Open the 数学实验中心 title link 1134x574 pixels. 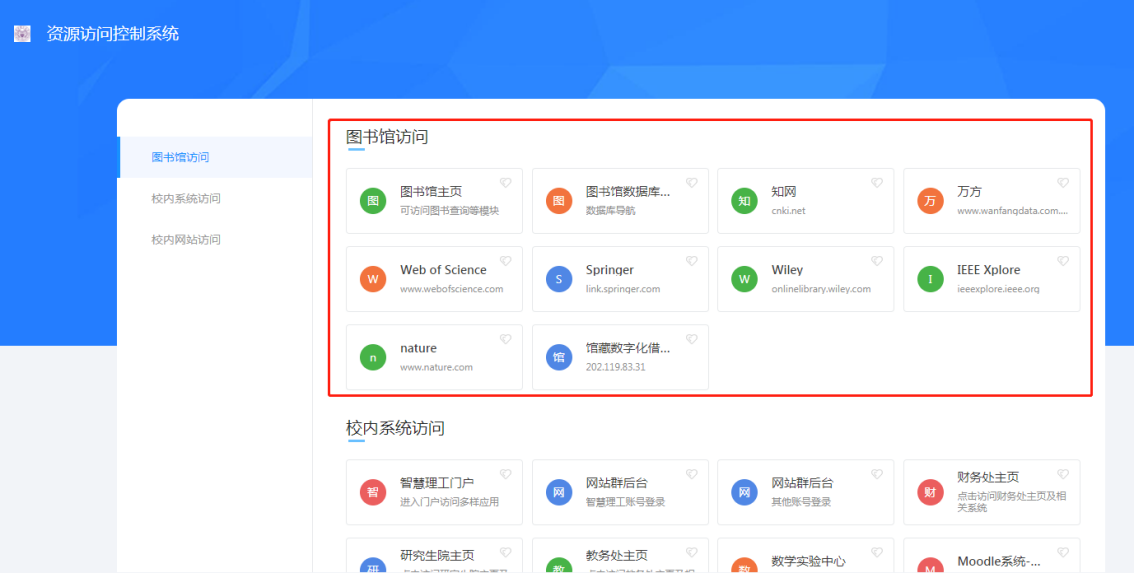(x=809, y=562)
